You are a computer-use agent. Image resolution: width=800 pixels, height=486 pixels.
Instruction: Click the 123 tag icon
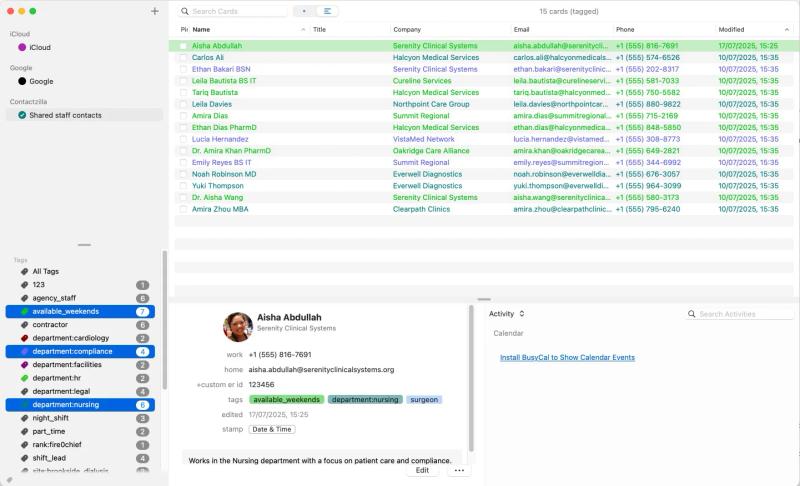tap(24, 285)
